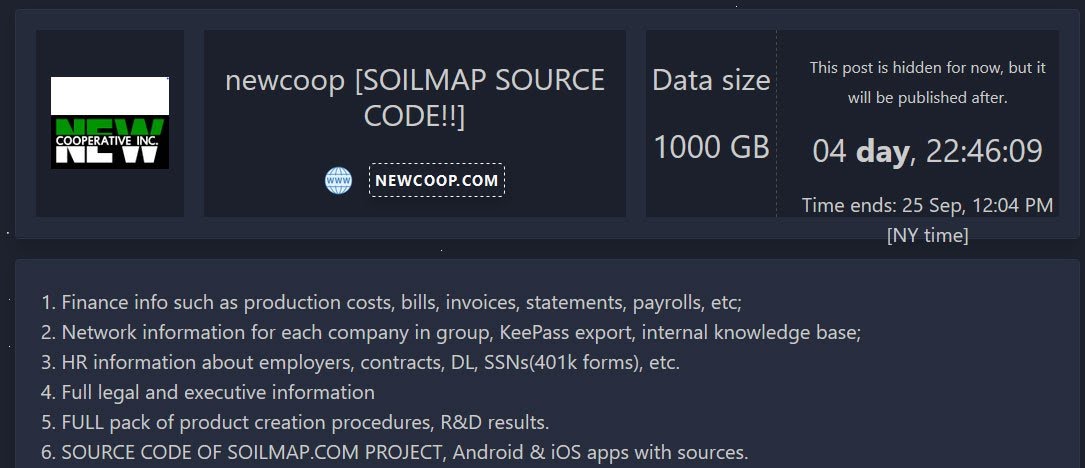This screenshot has height=468, width=1085.
Task: Click the NEW Cooperative Inc. logo
Action: (x=110, y=123)
